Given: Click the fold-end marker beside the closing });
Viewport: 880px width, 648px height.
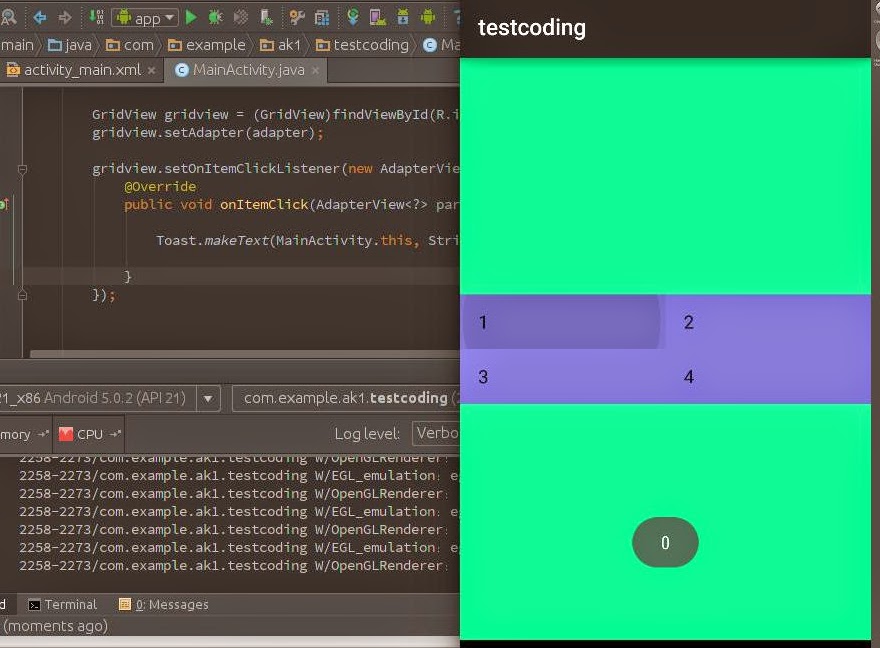Looking at the screenshot, I should (22, 295).
